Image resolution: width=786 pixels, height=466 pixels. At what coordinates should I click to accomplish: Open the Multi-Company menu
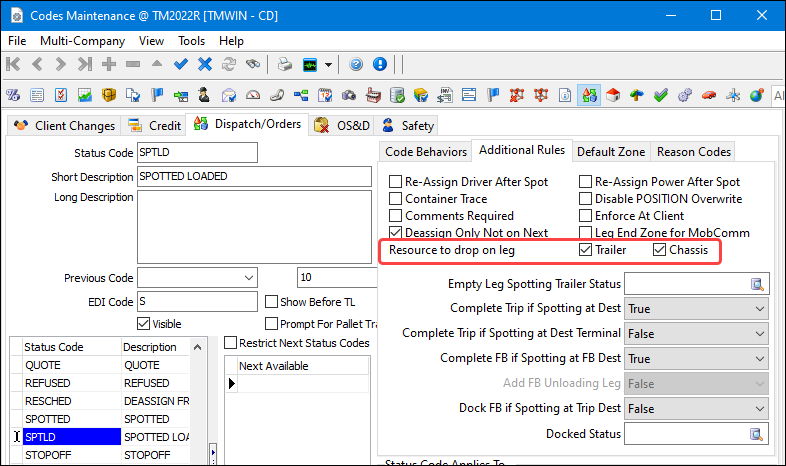coord(82,41)
